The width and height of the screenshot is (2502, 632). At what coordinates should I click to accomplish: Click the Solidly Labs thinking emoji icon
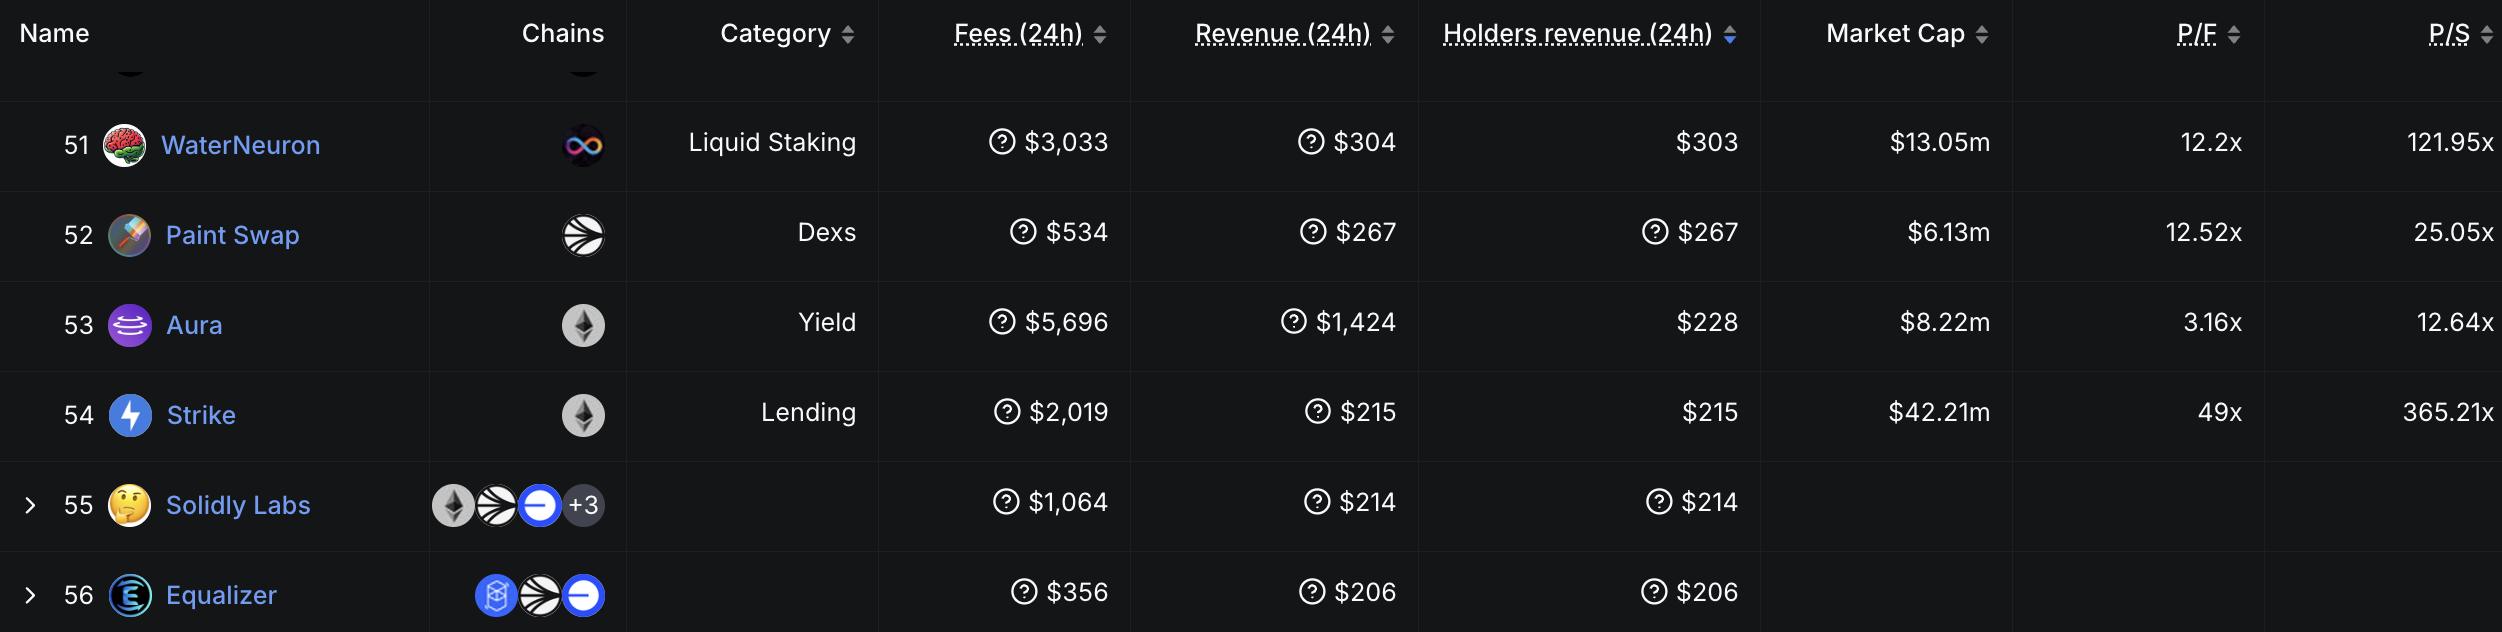coord(129,505)
